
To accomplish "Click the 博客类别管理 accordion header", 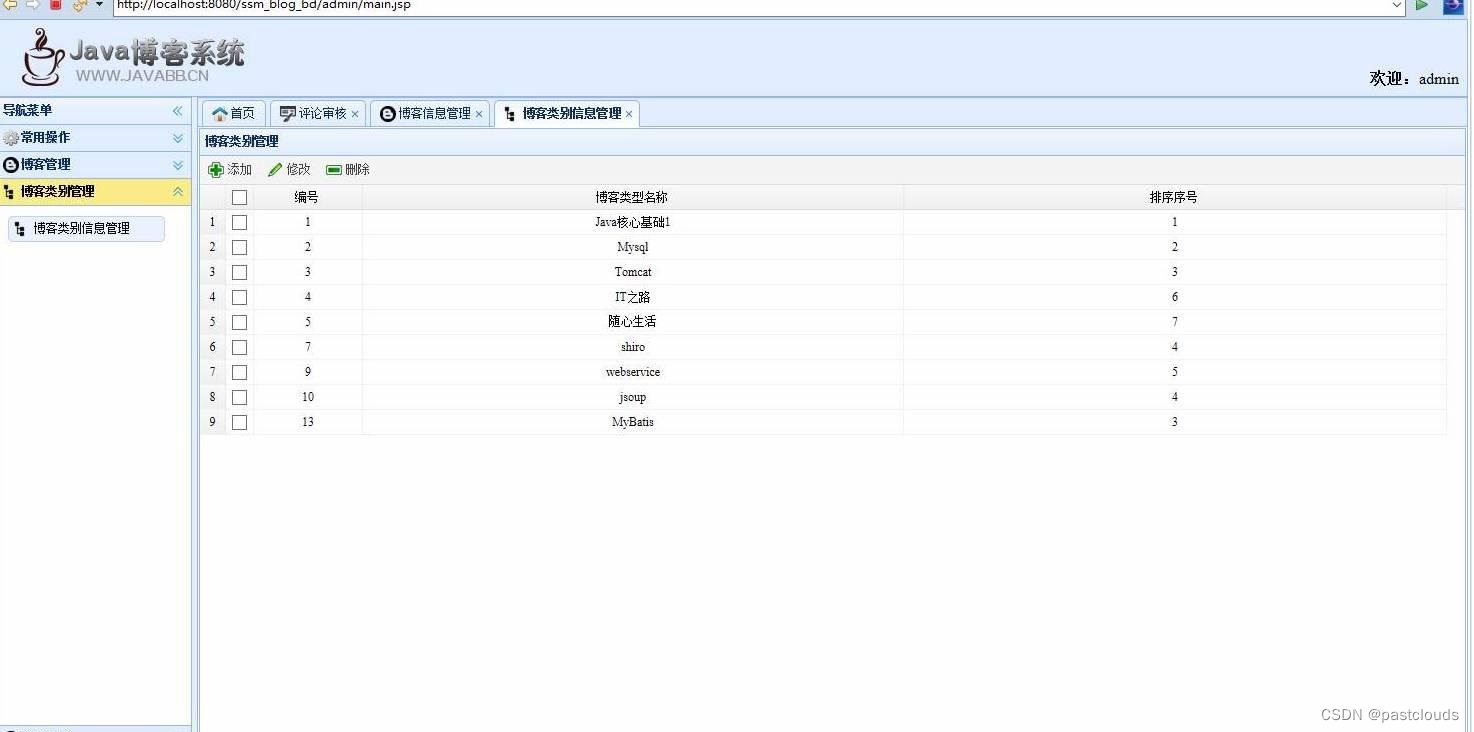I will (95, 192).
